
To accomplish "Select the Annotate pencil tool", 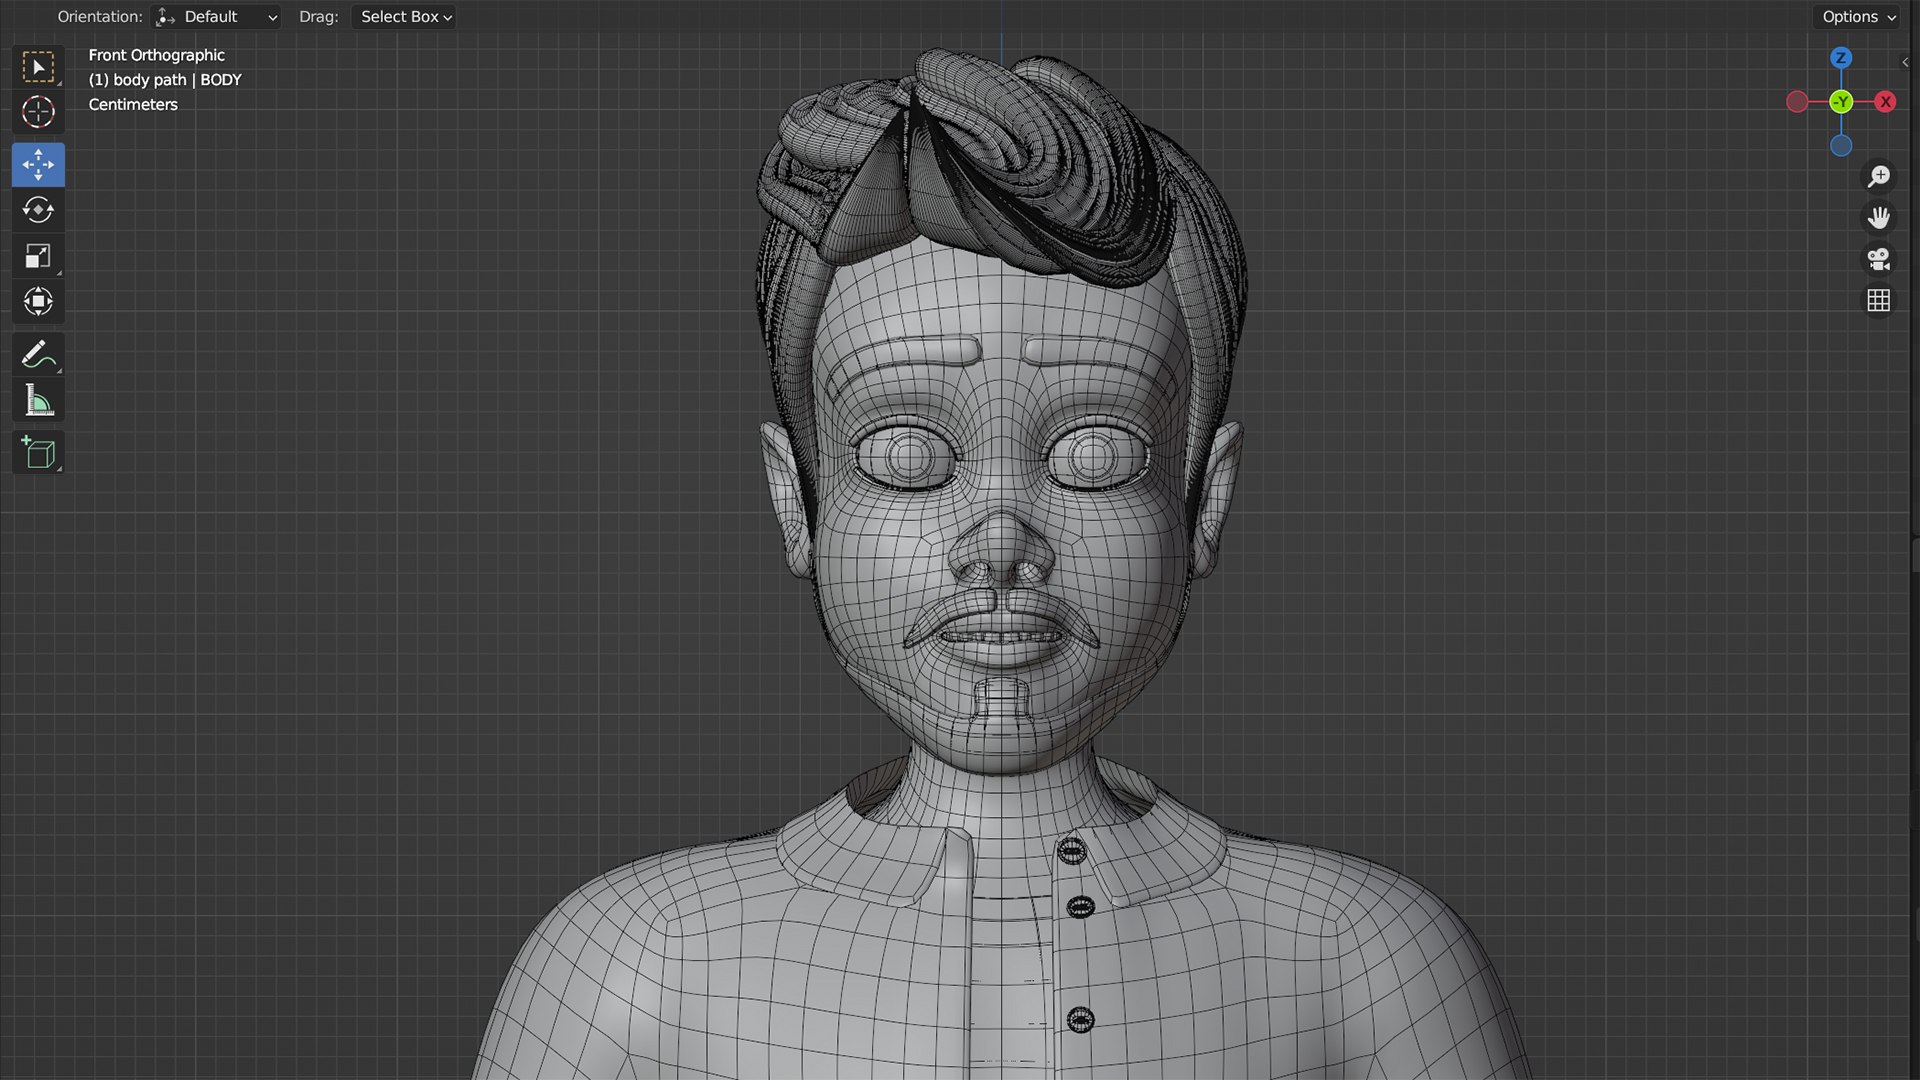I will [38, 354].
